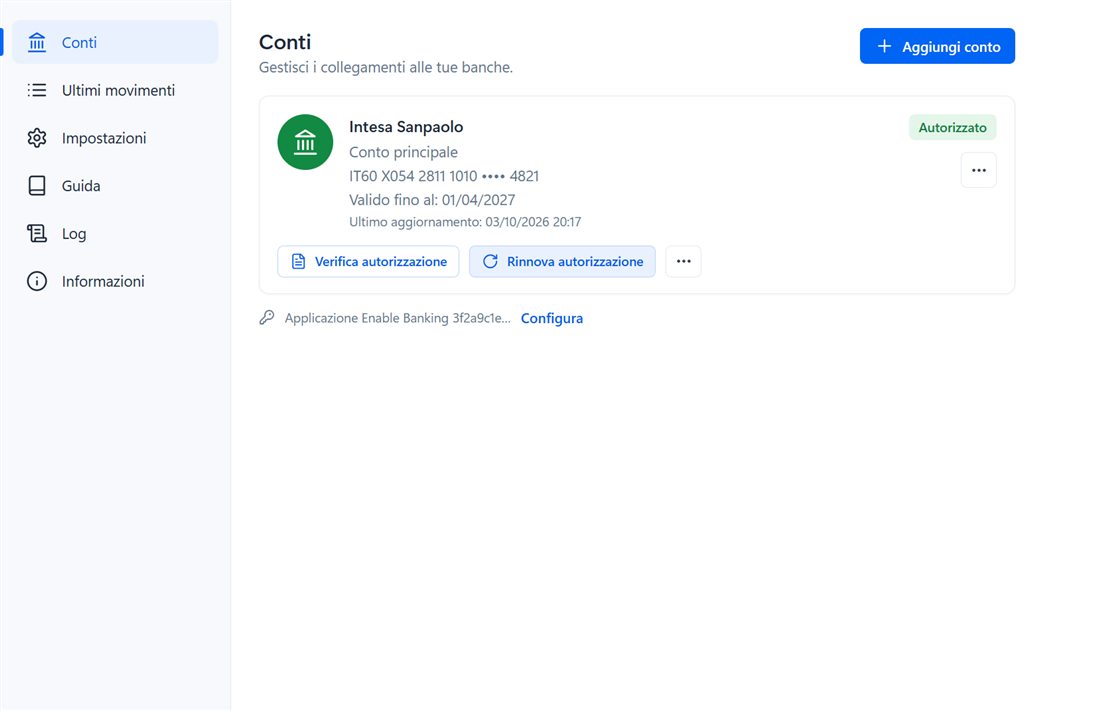Click the book icon for Guida

click(x=36, y=186)
